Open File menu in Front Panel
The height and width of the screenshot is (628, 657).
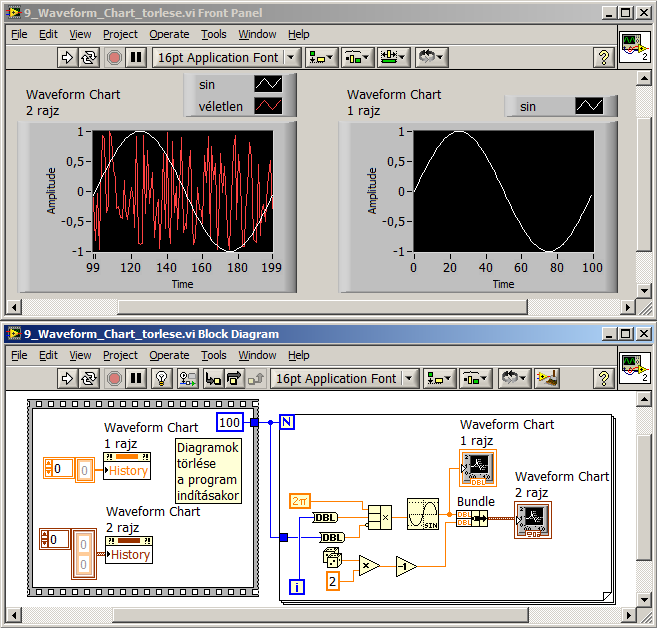tap(19, 34)
